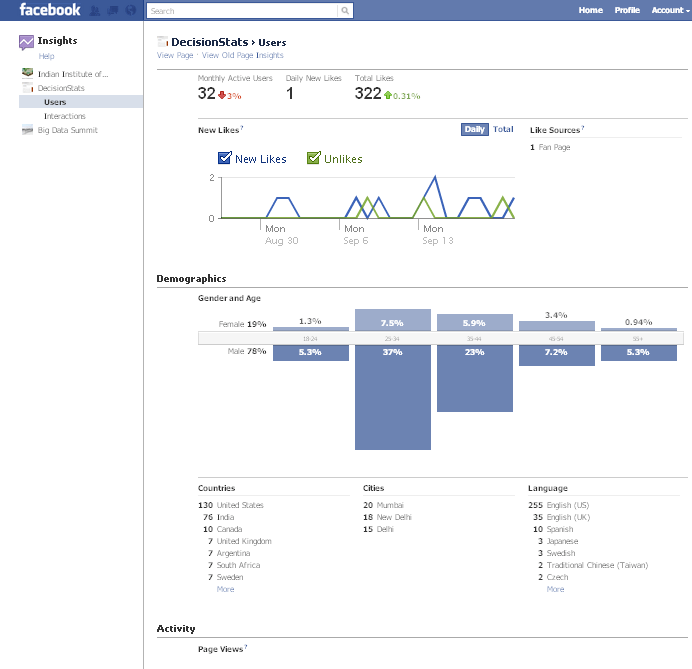Screen dimensions: 692x669
Task: Click the Insights chart icon in sidebar
Action: 27,43
